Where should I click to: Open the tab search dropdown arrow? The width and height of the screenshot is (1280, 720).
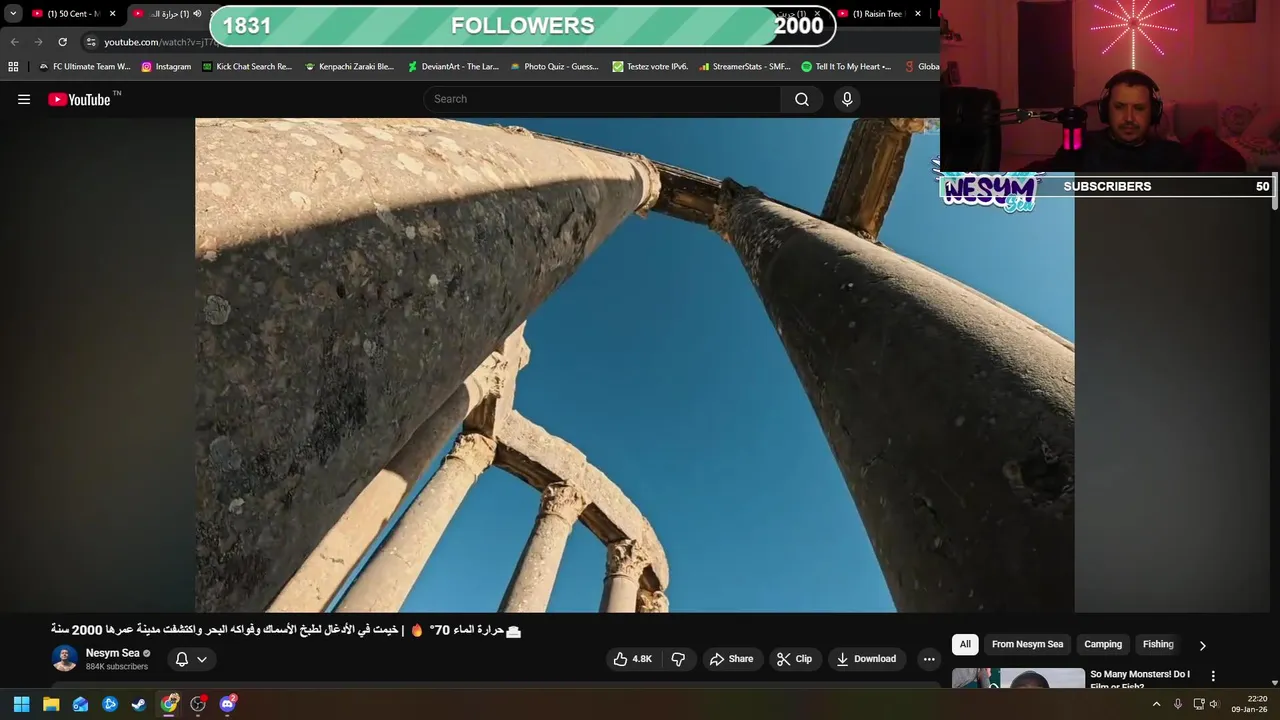(13, 14)
